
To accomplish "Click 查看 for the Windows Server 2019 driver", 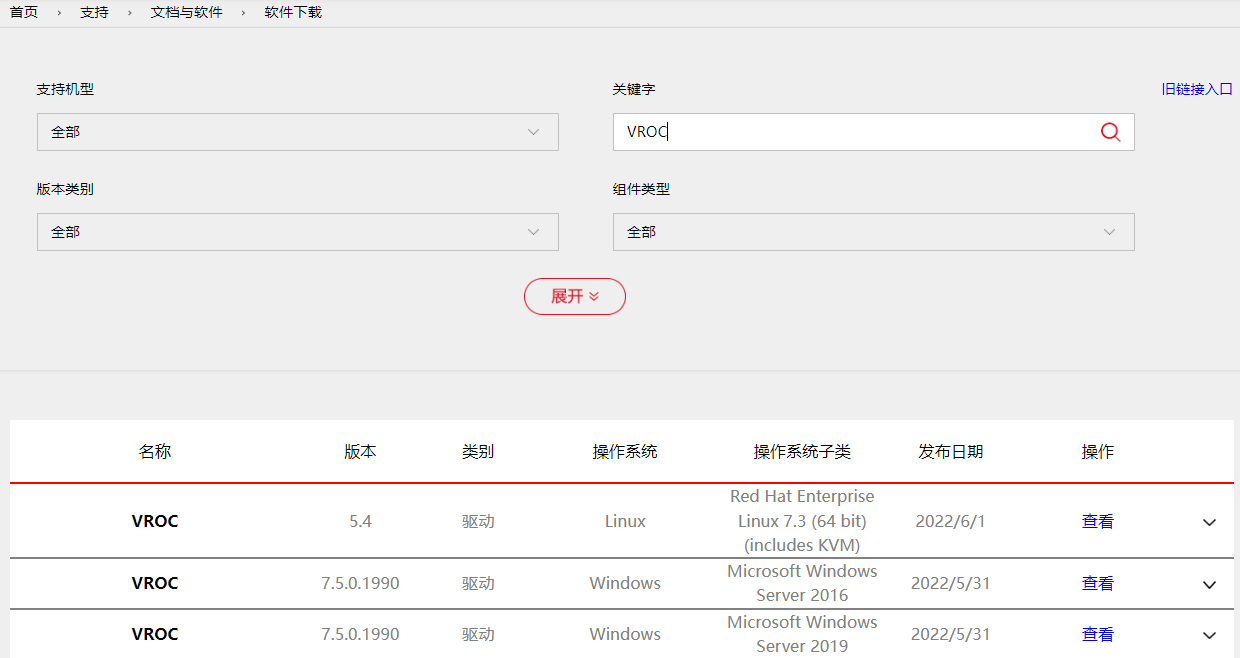I will [x=1098, y=634].
